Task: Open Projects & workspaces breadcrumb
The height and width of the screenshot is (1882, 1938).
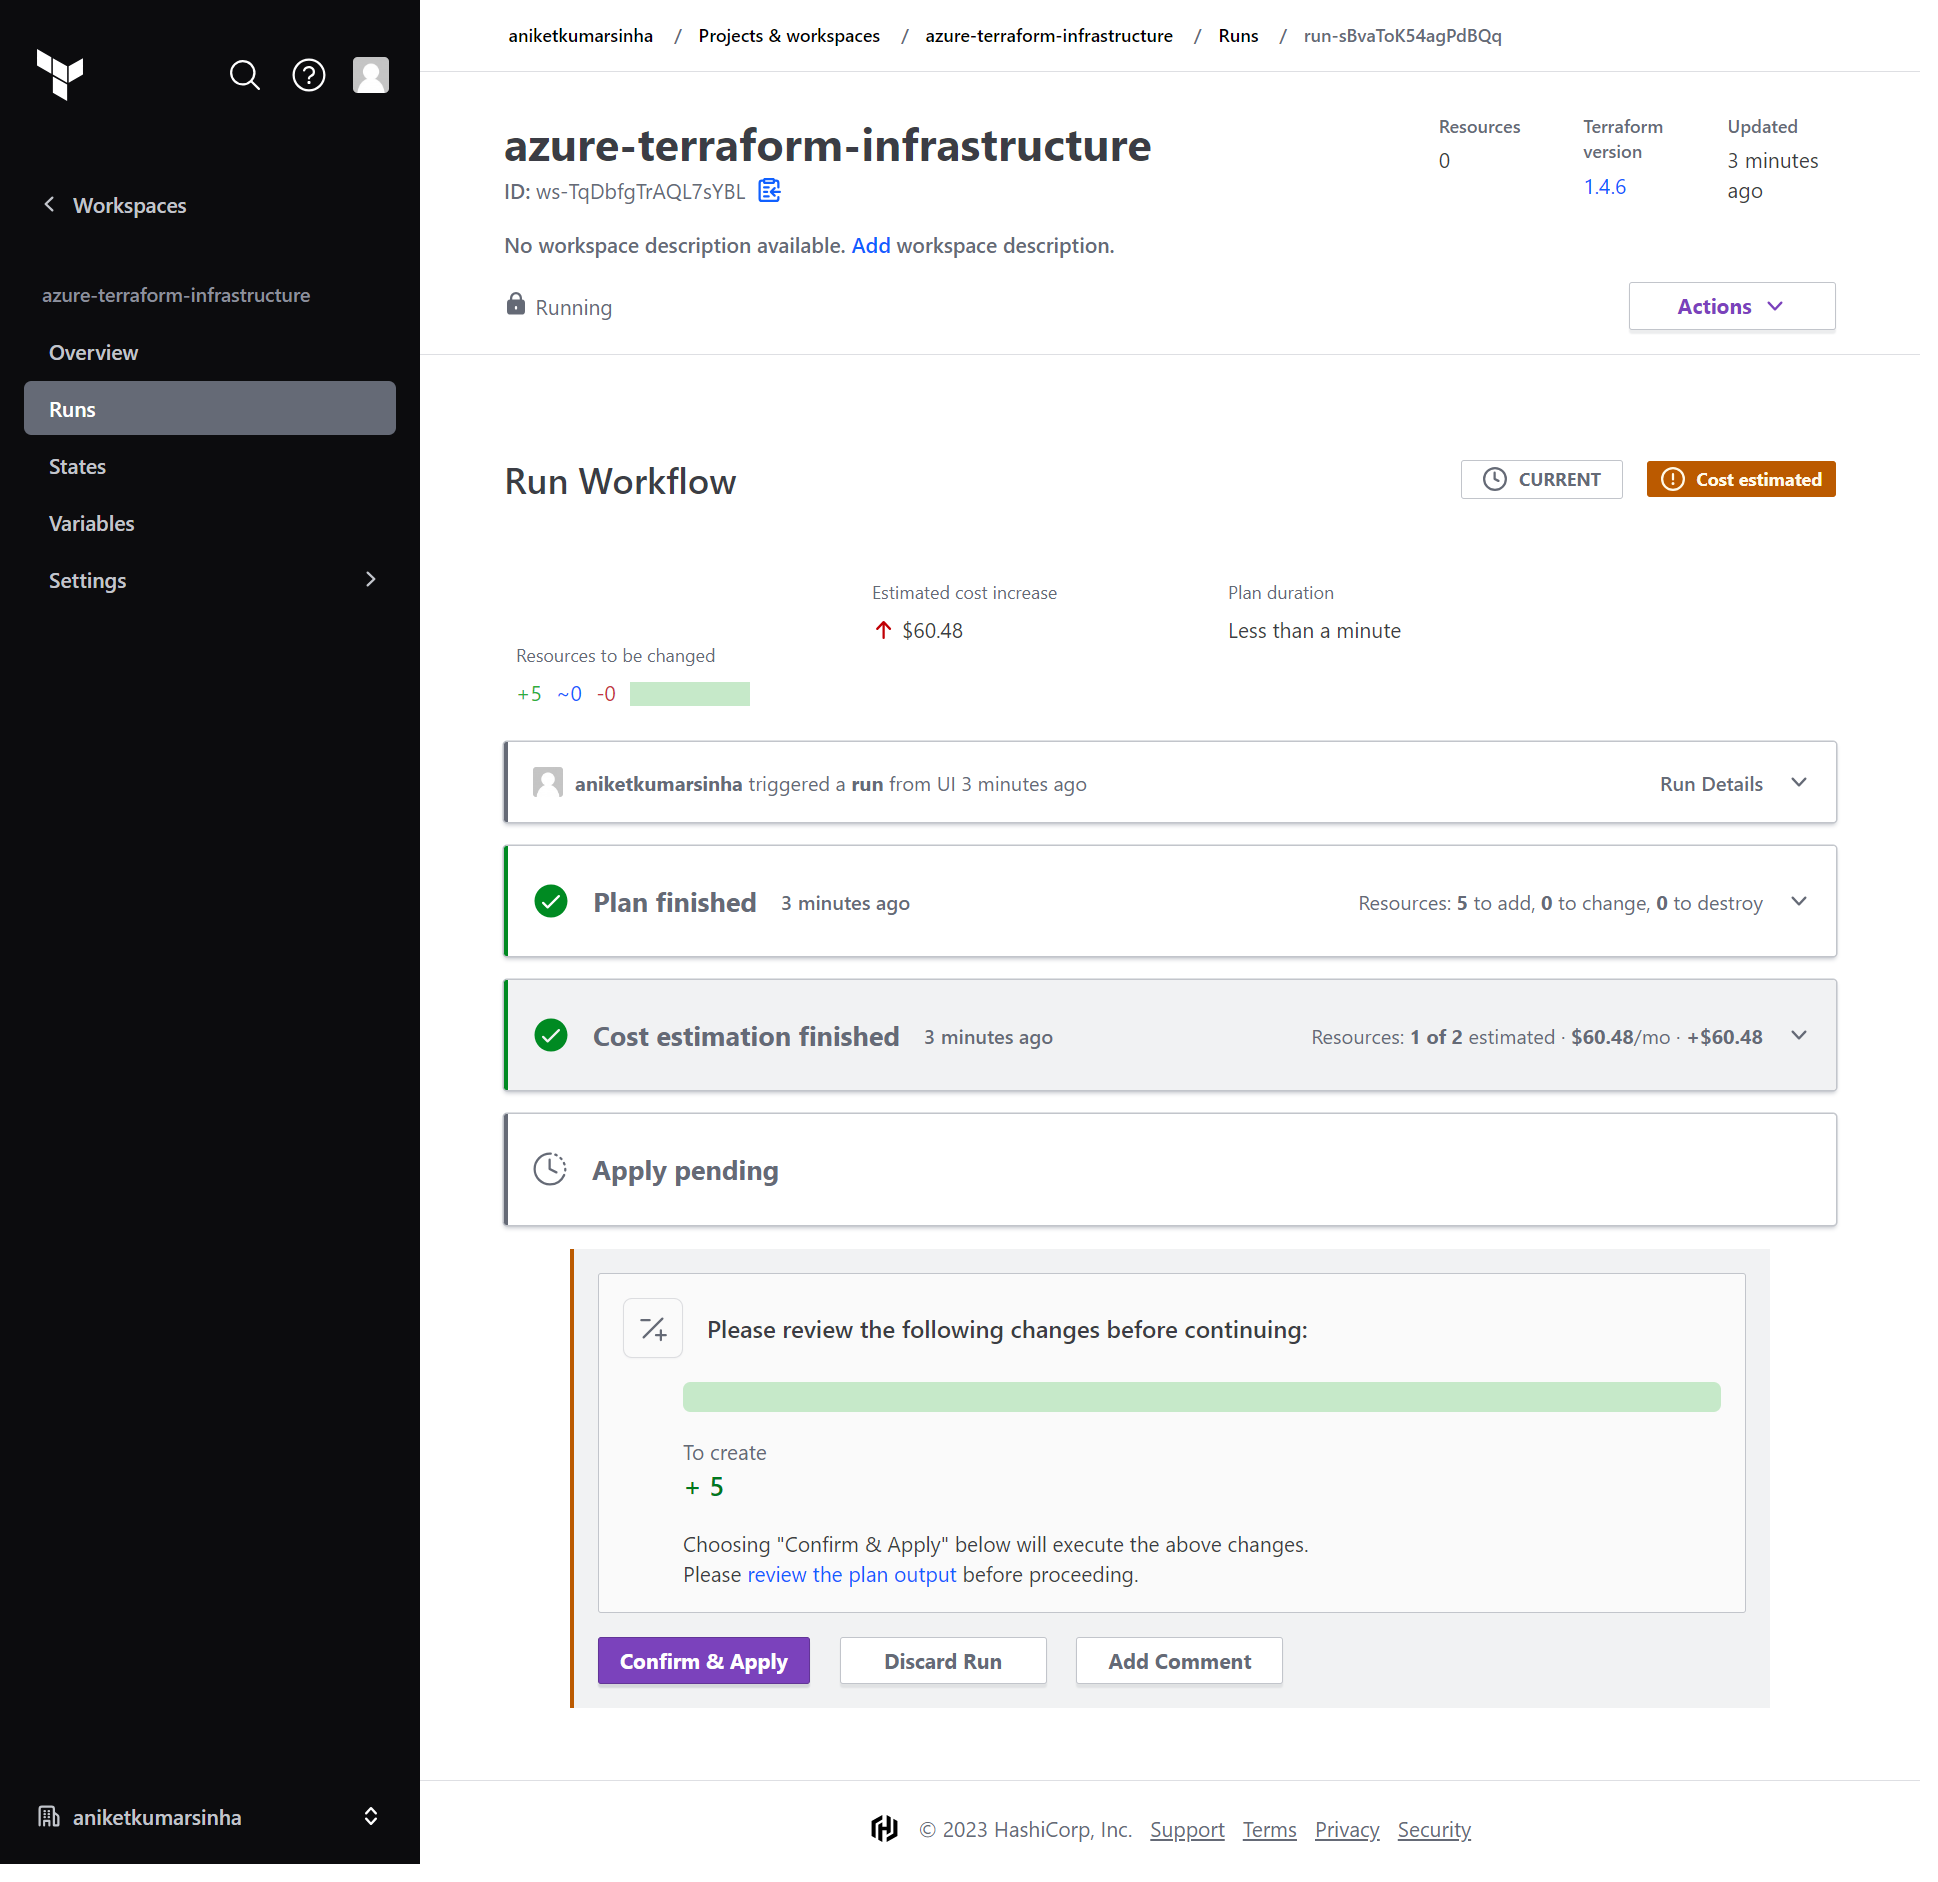Action: coord(789,36)
